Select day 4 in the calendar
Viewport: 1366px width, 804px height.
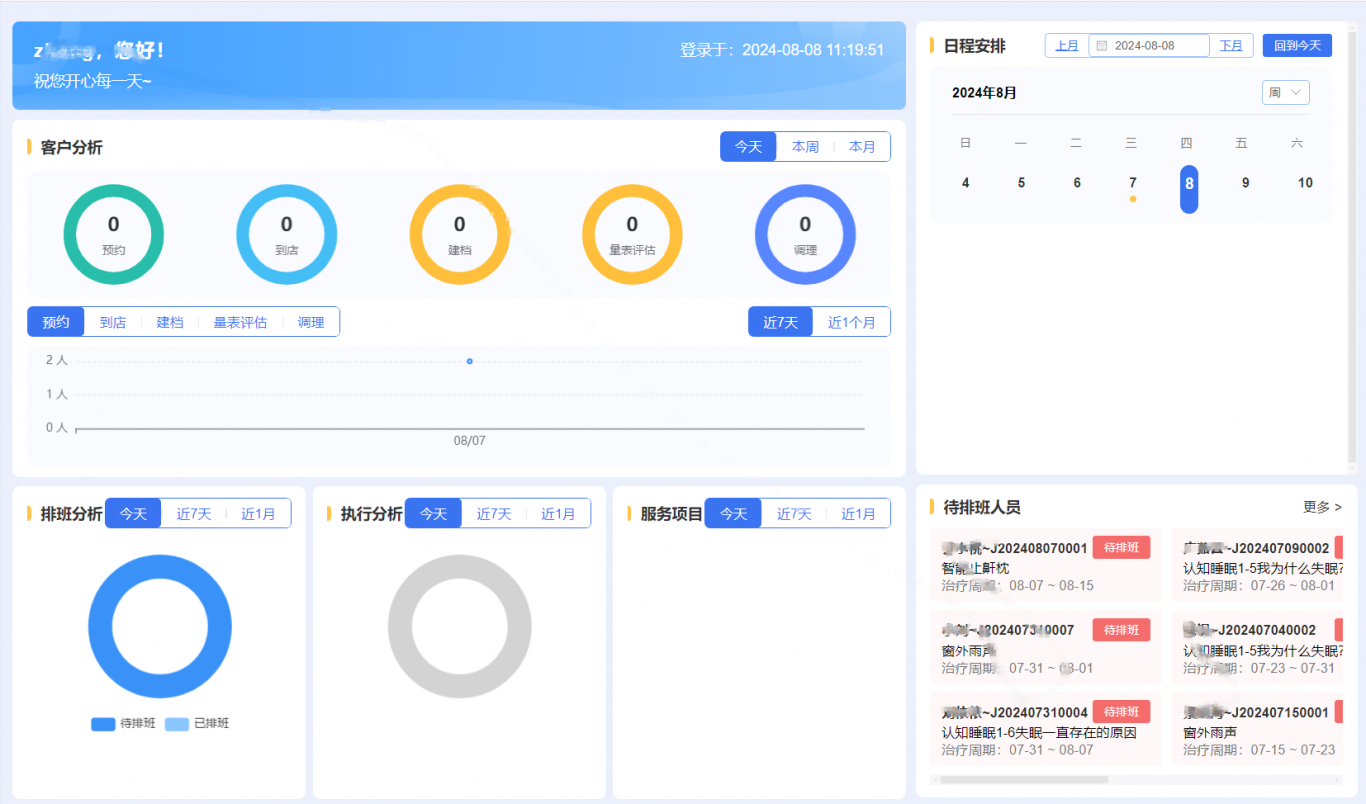tap(965, 183)
